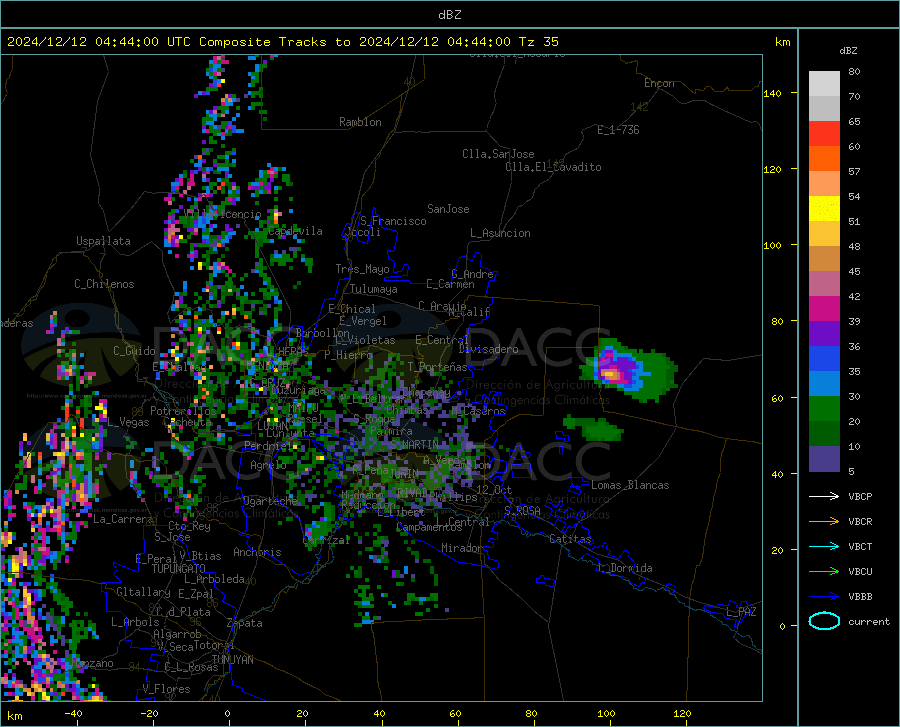The width and height of the screenshot is (900, 727).
Task: Click the L_Dormida map label
Action: click(x=624, y=568)
